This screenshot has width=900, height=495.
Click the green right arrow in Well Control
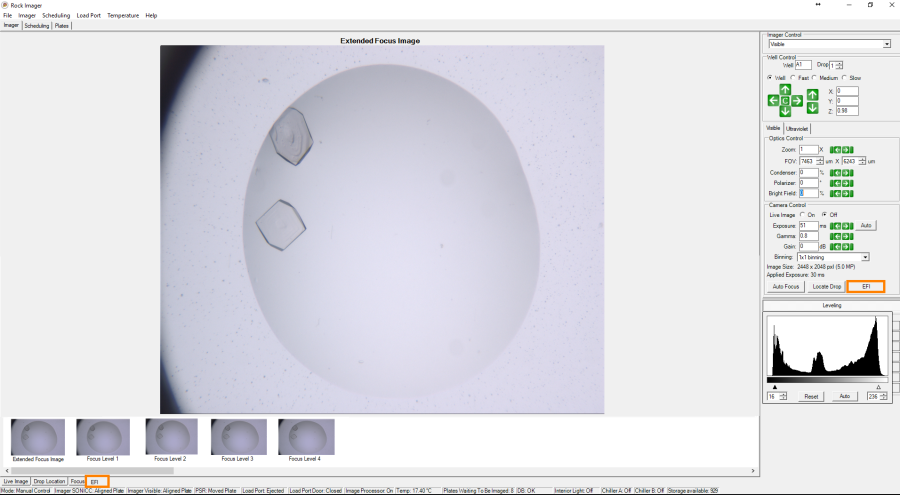797,100
